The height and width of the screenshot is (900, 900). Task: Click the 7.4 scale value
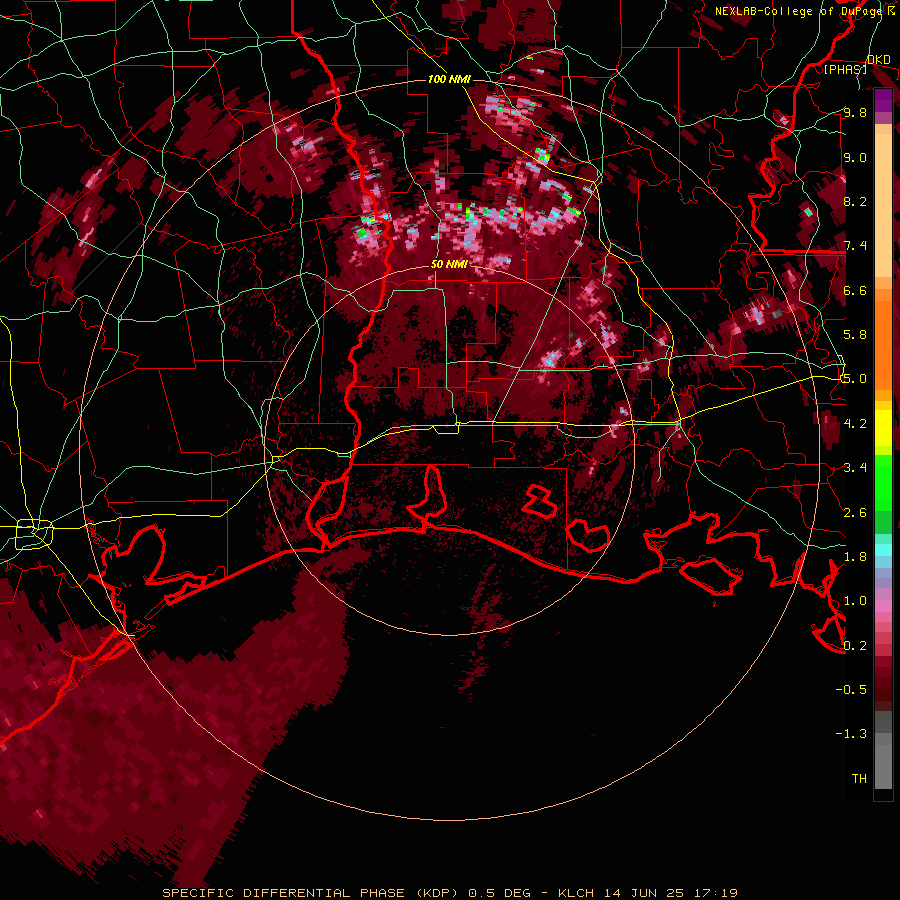pos(855,246)
